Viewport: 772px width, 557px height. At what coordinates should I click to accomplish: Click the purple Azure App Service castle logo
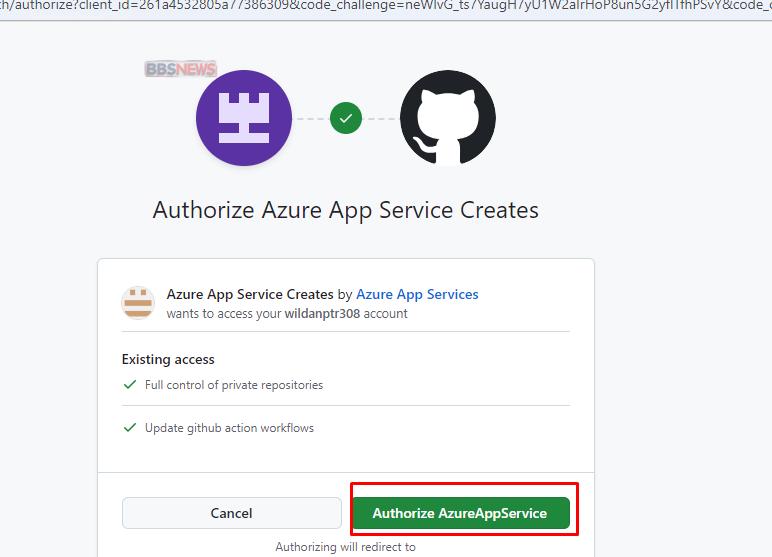pyautogui.click(x=243, y=118)
